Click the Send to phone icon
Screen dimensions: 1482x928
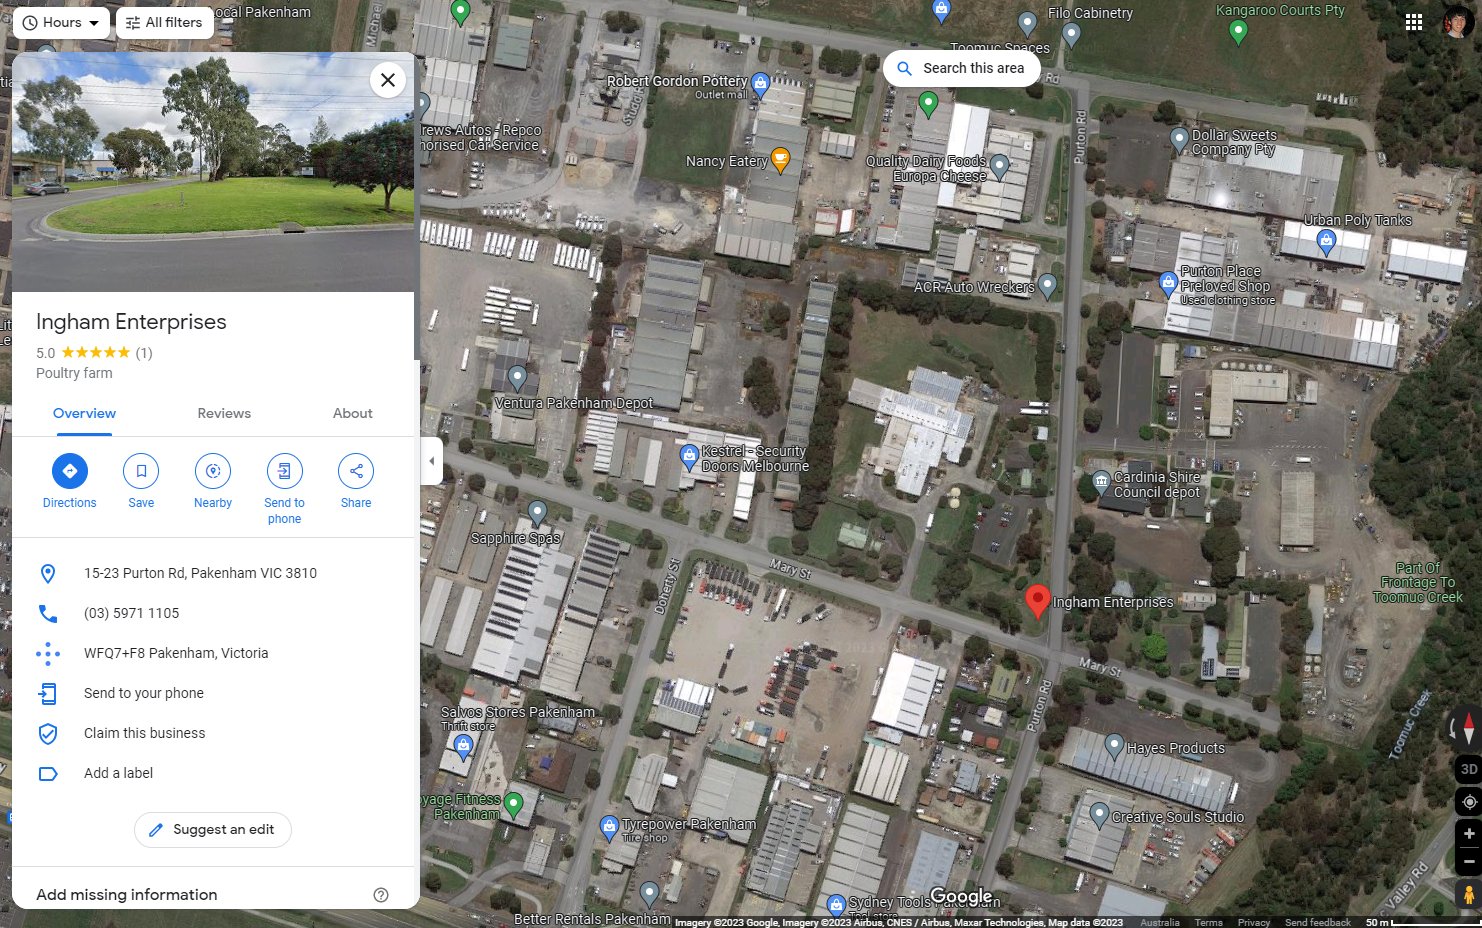[284, 471]
